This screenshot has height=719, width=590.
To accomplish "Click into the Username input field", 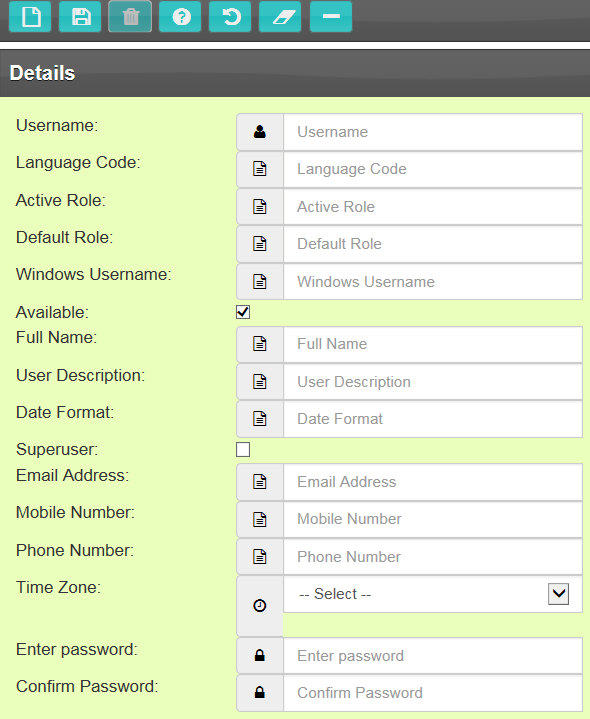I will (x=433, y=132).
